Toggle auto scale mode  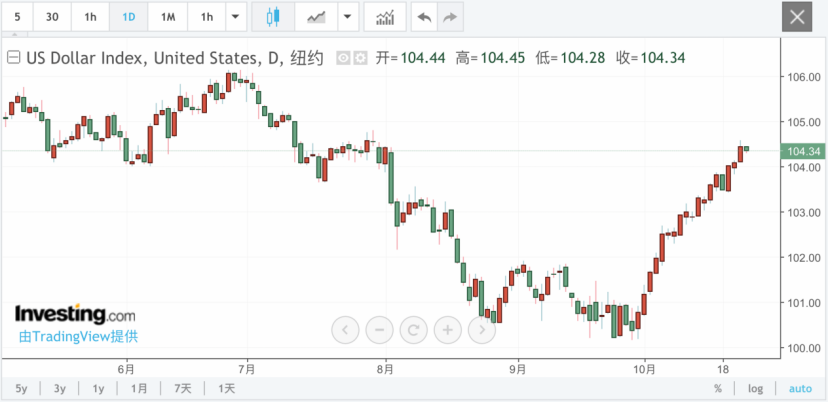pyautogui.click(x=800, y=389)
